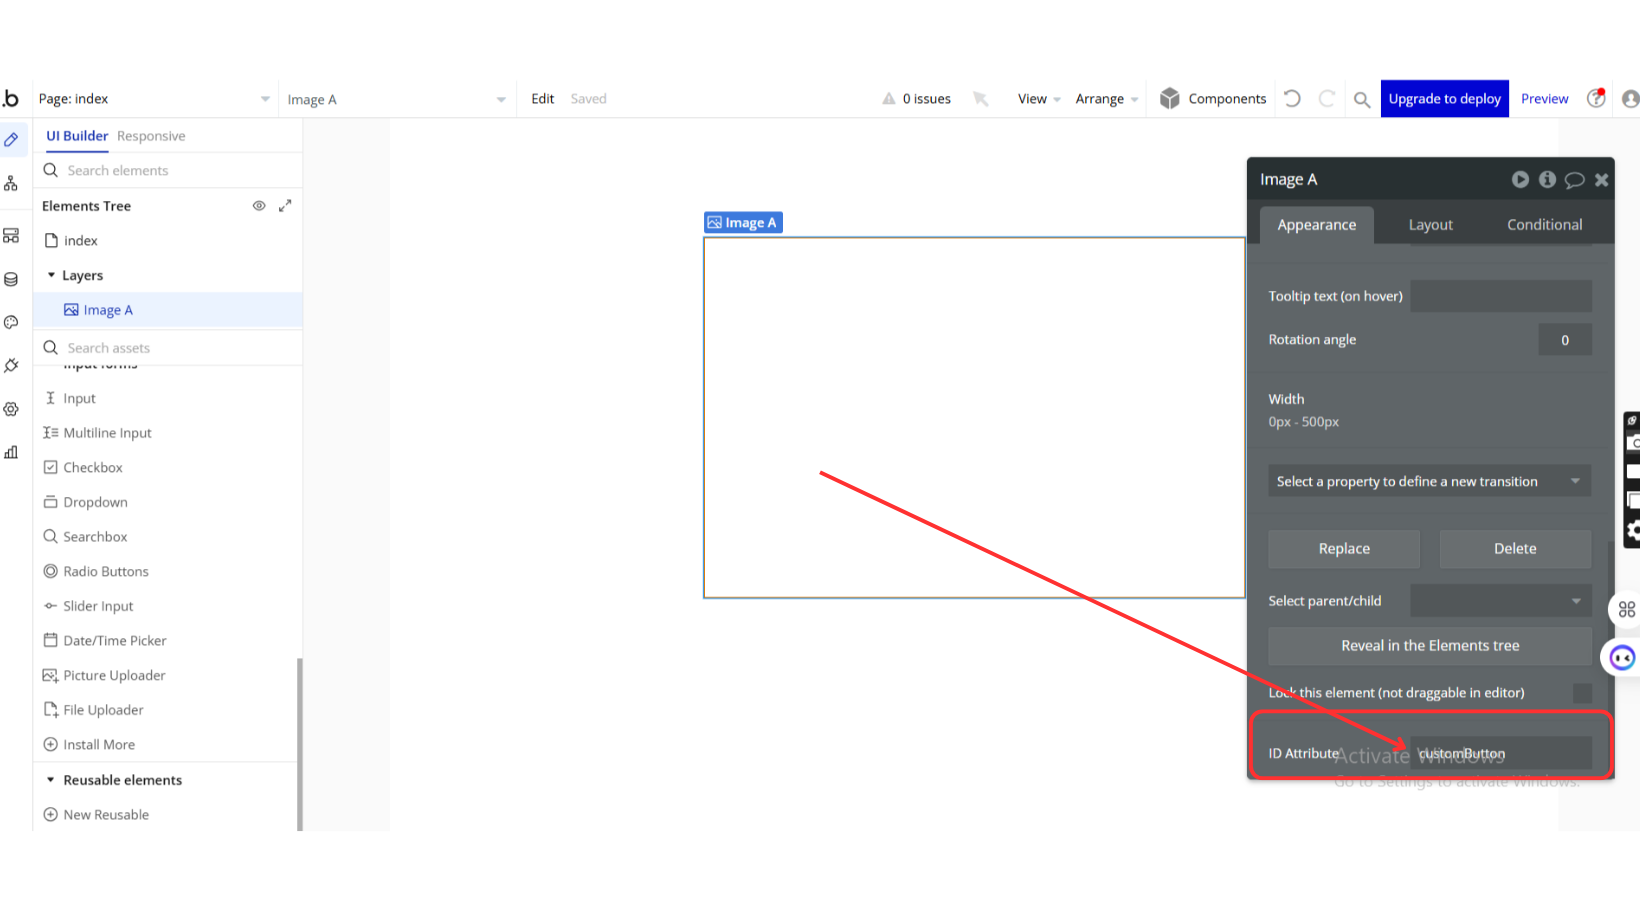Click the comment bubble icon in property panel
Viewport: 1640px width, 924px height.
(1574, 180)
